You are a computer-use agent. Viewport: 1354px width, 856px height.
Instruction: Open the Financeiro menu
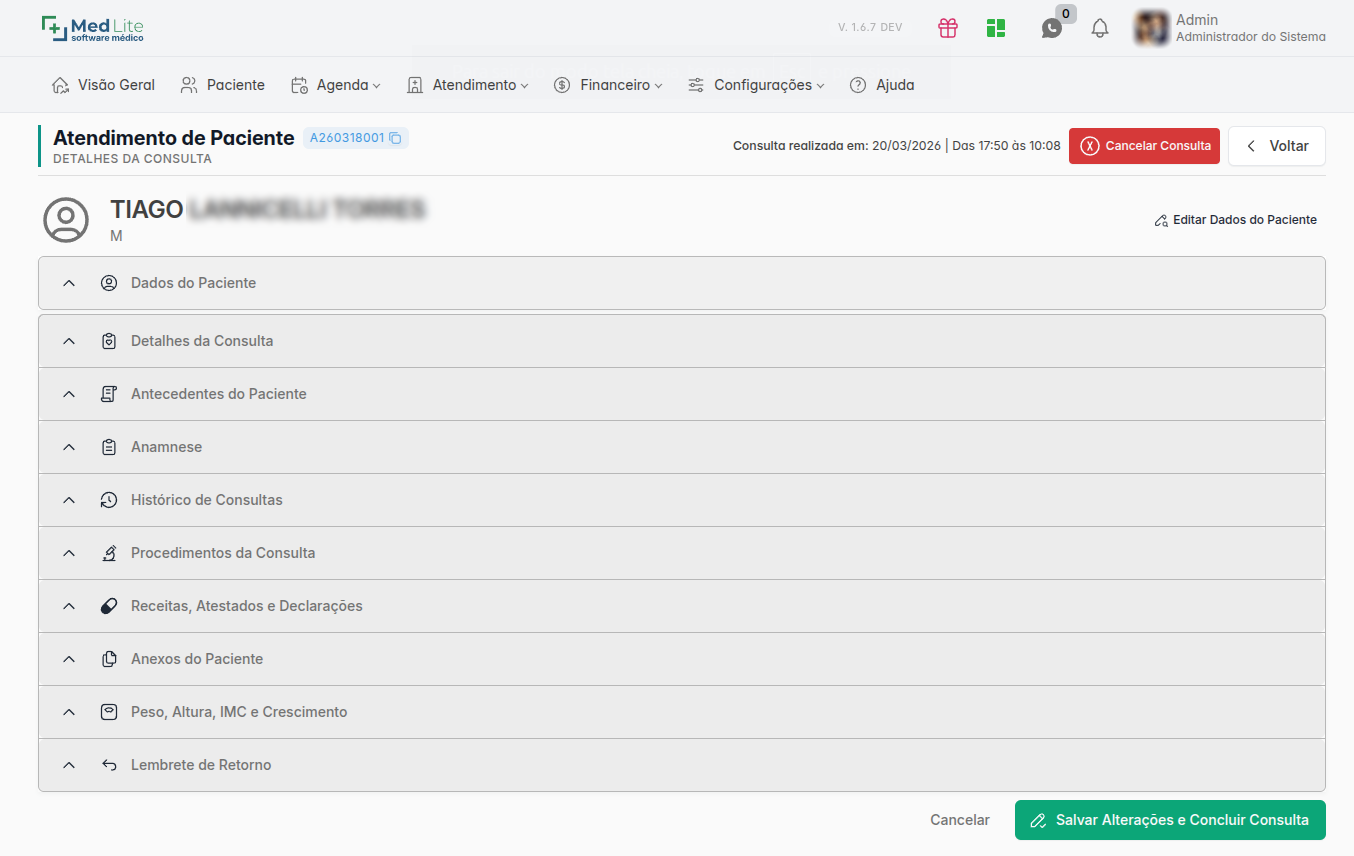coord(608,85)
